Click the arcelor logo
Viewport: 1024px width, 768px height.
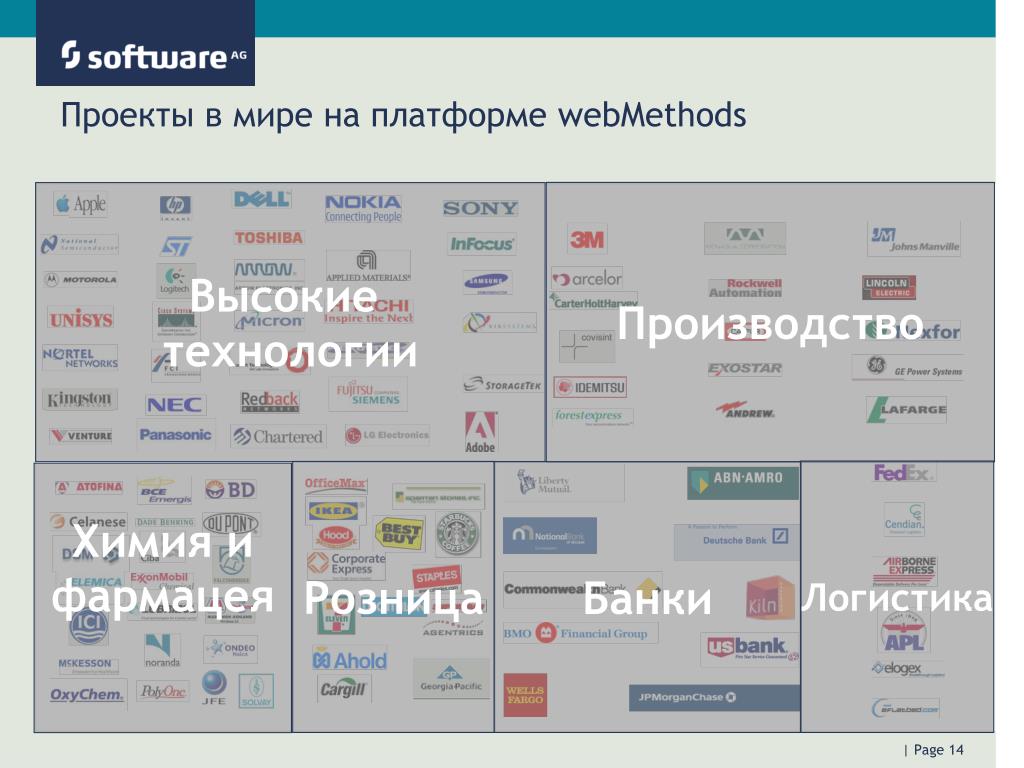pyautogui.click(x=586, y=278)
